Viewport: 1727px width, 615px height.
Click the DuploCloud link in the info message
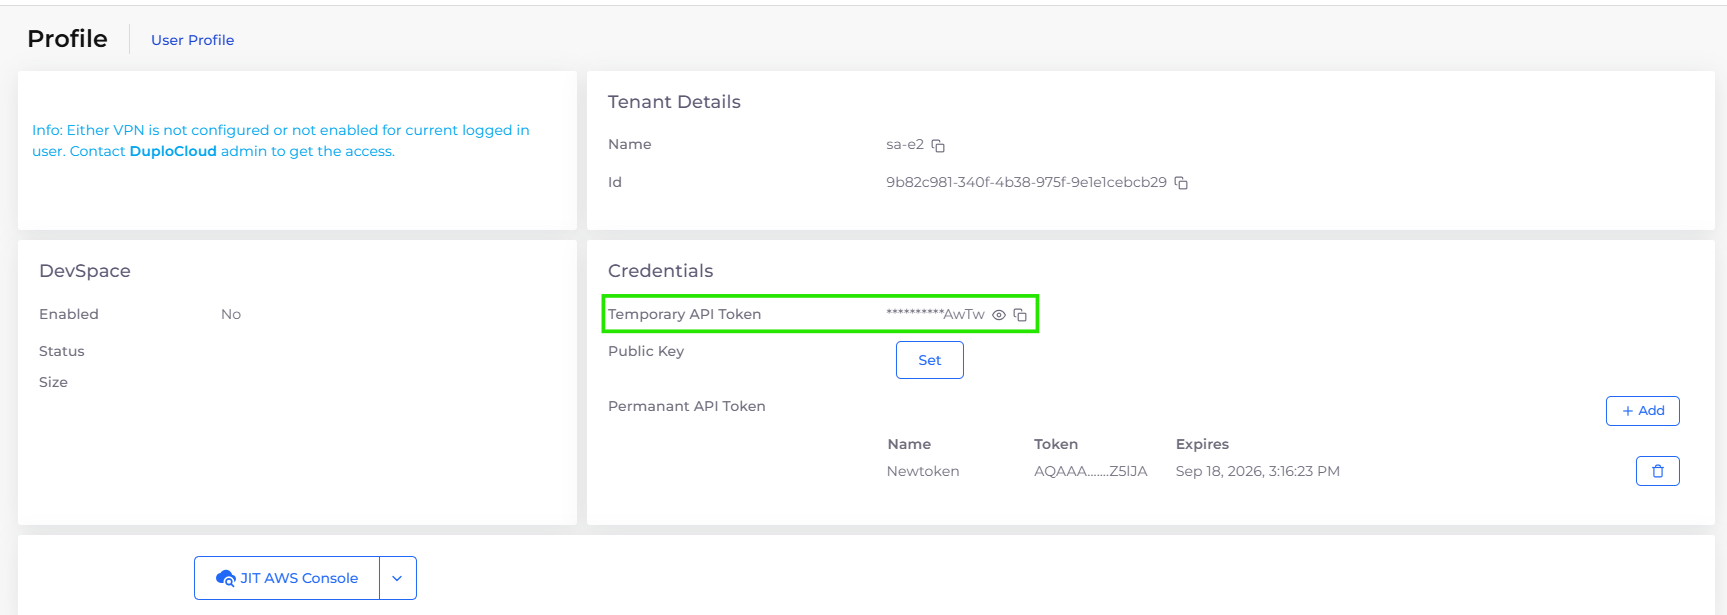click(173, 151)
